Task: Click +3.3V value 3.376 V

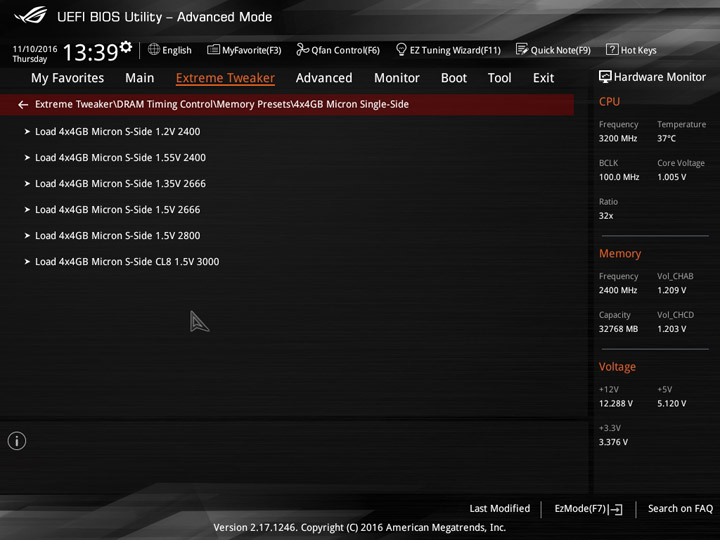Action: (x=613, y=442)
